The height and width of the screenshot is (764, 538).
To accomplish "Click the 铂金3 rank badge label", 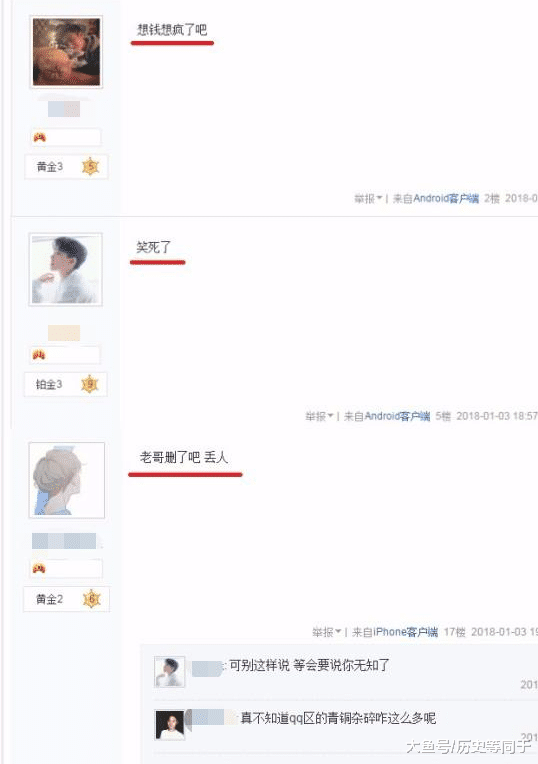I will coord(49,384).
